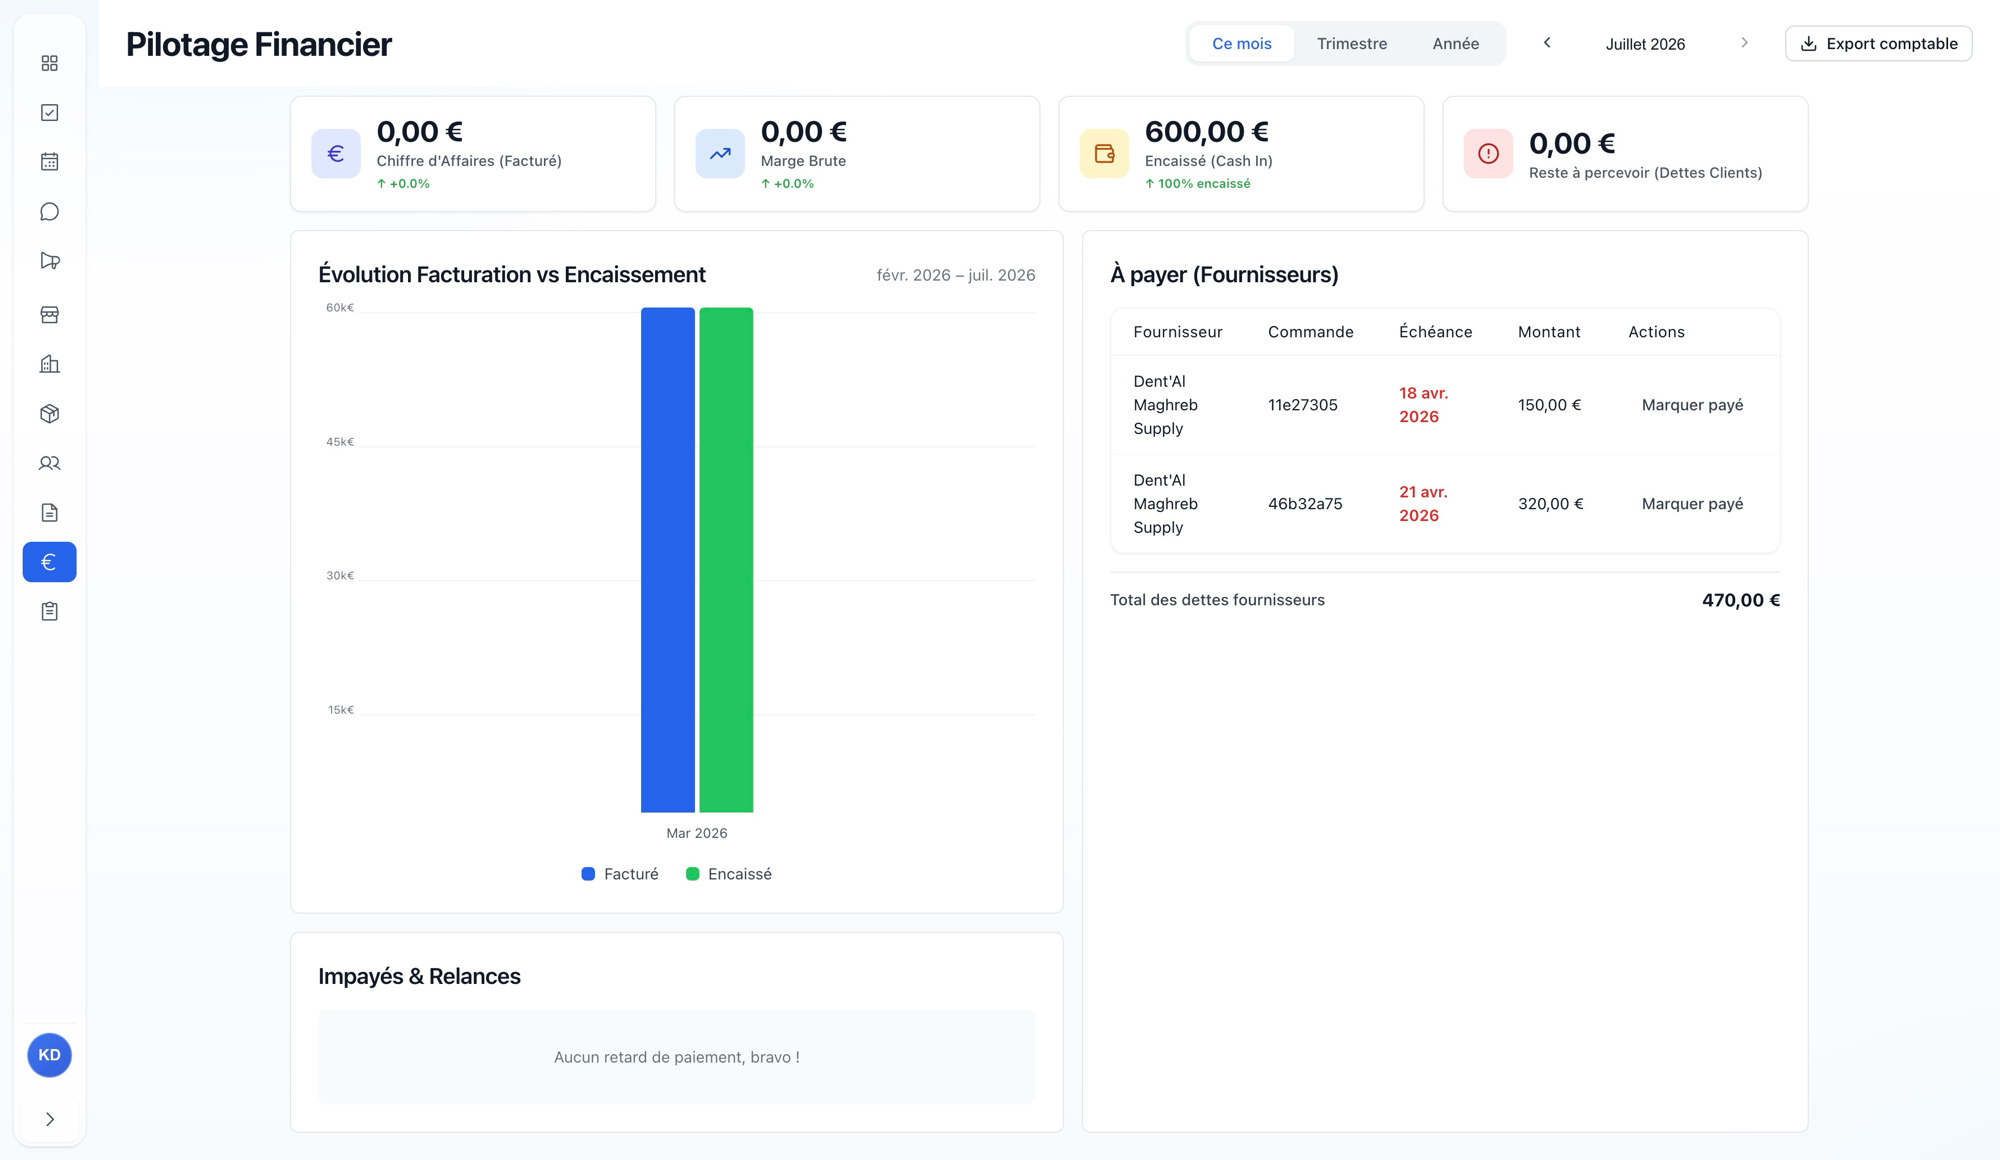
Task: Click the Mar 2026 axis label
Action: (697, 833)
